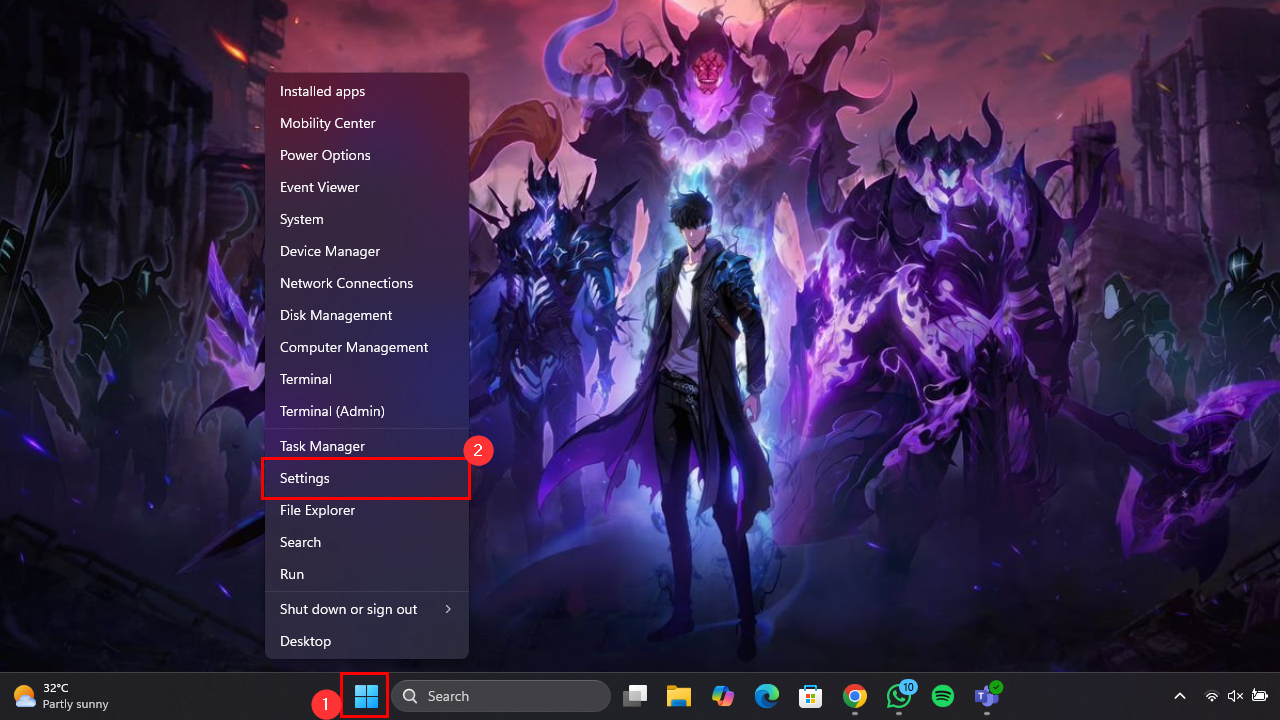This screenshot has height=720, width=1280.
Task: Show hidden icons with the tray chevron
Action: (x=1180, y=696)
